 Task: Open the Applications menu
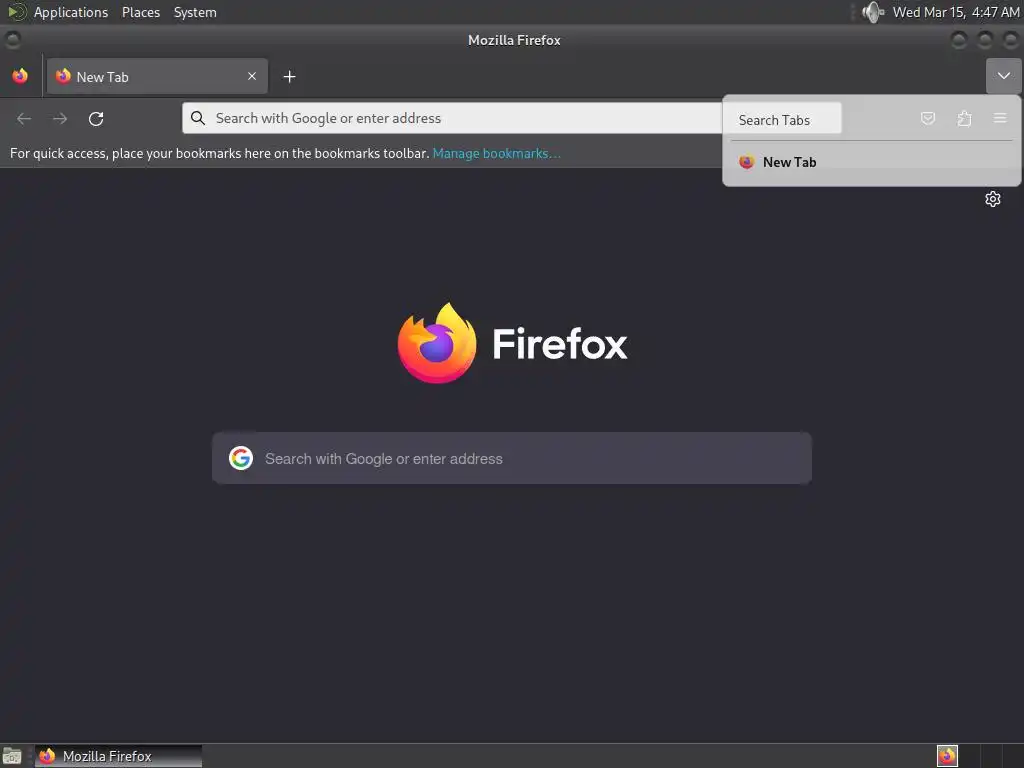pos(71,12)
